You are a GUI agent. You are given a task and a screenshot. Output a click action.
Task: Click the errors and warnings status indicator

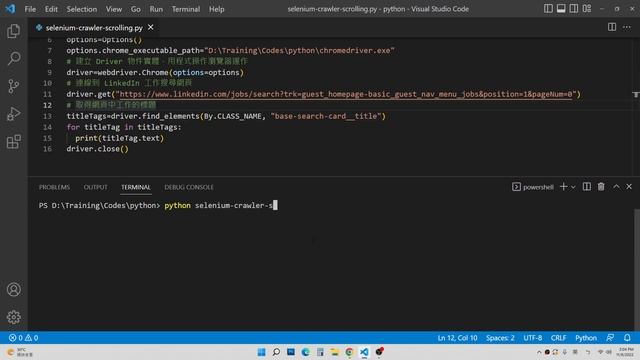(23, 338)
